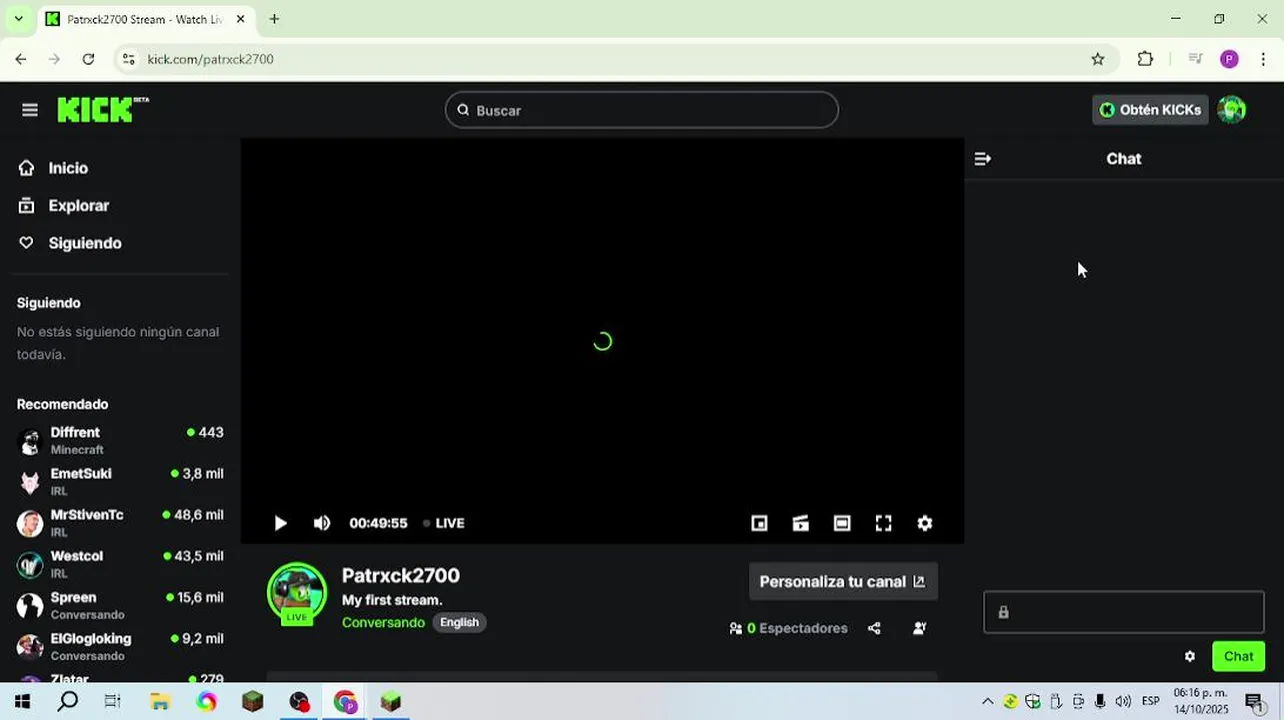Click the KICK logo

(103, 110)
